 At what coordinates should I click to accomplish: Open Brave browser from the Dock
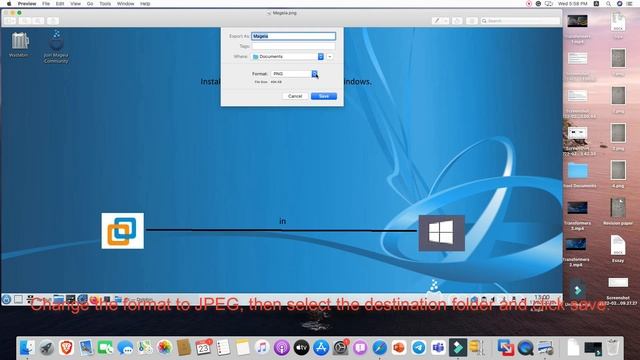click(66, 348)
